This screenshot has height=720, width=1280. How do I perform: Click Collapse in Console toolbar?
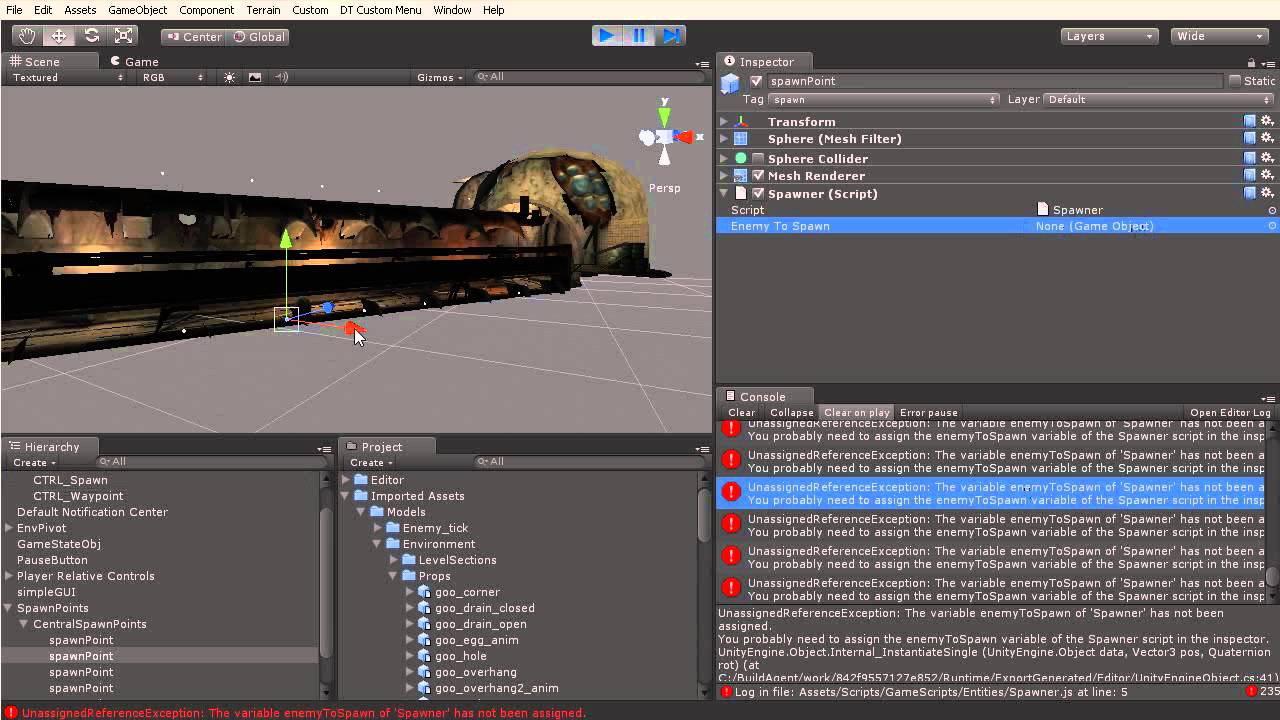(x=791, y=412)
